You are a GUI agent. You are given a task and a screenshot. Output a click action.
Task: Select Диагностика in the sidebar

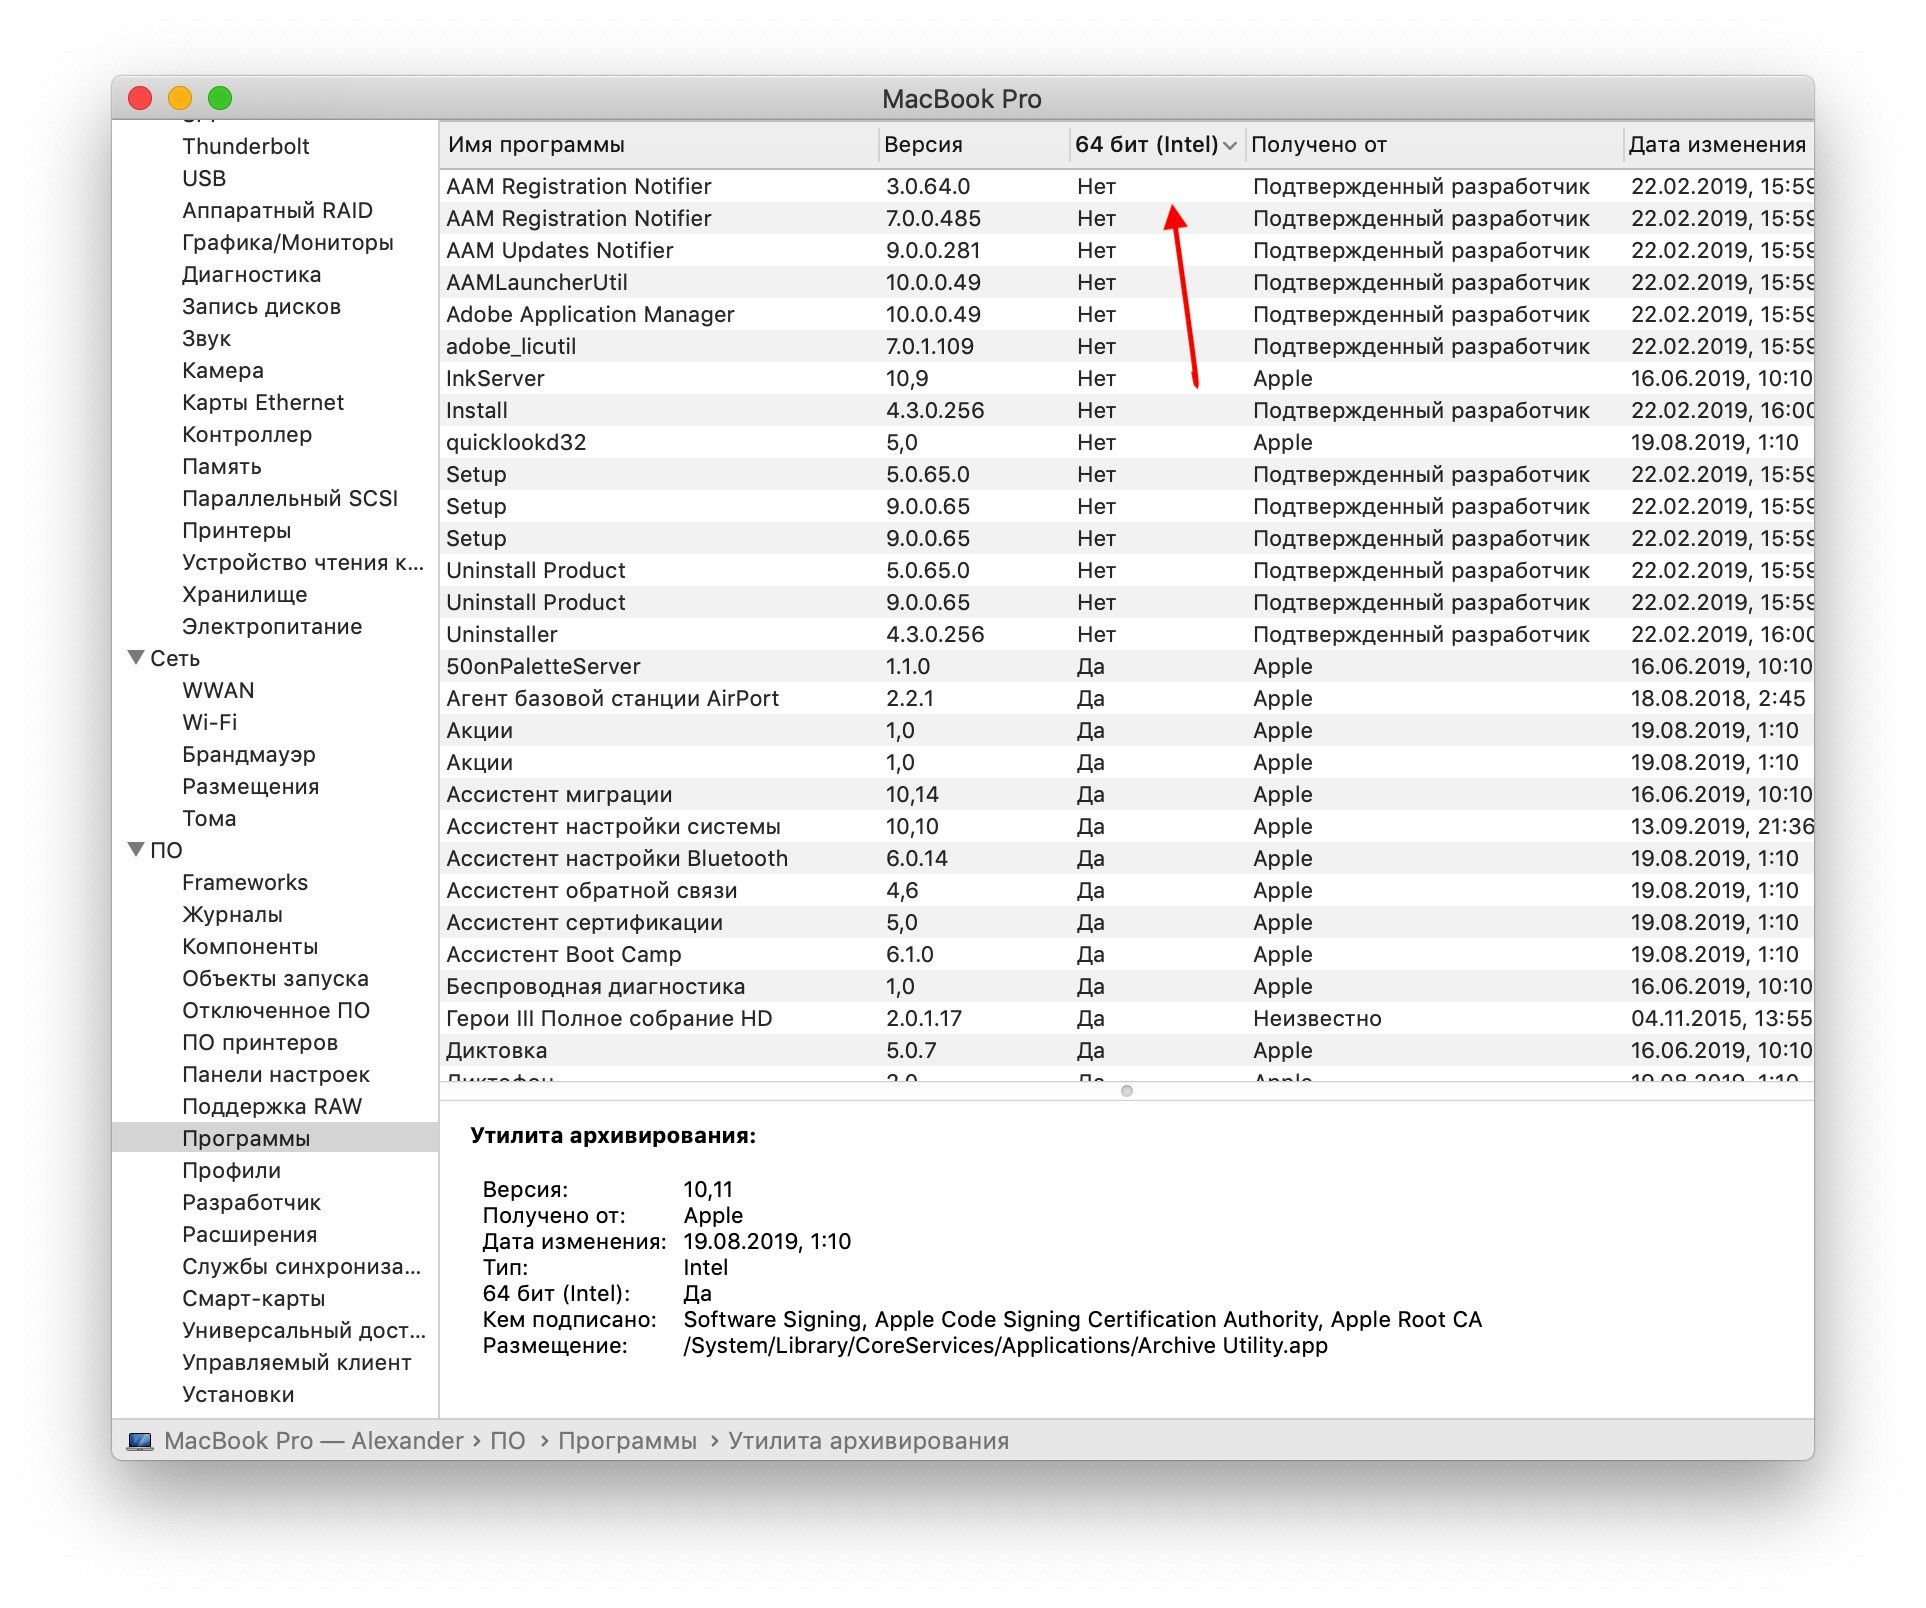252,274
